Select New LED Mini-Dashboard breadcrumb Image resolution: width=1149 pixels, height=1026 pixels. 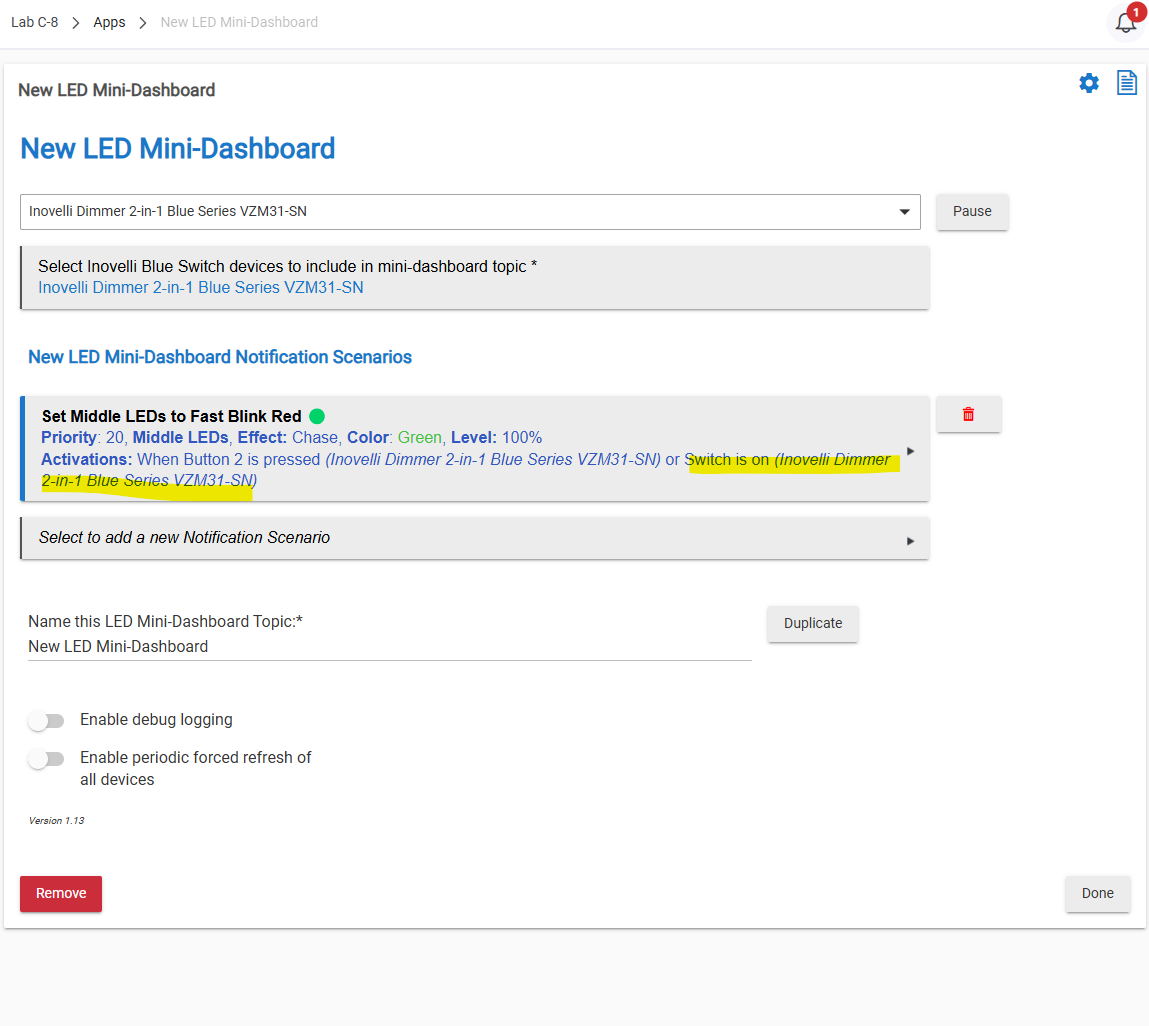[240, 22]
